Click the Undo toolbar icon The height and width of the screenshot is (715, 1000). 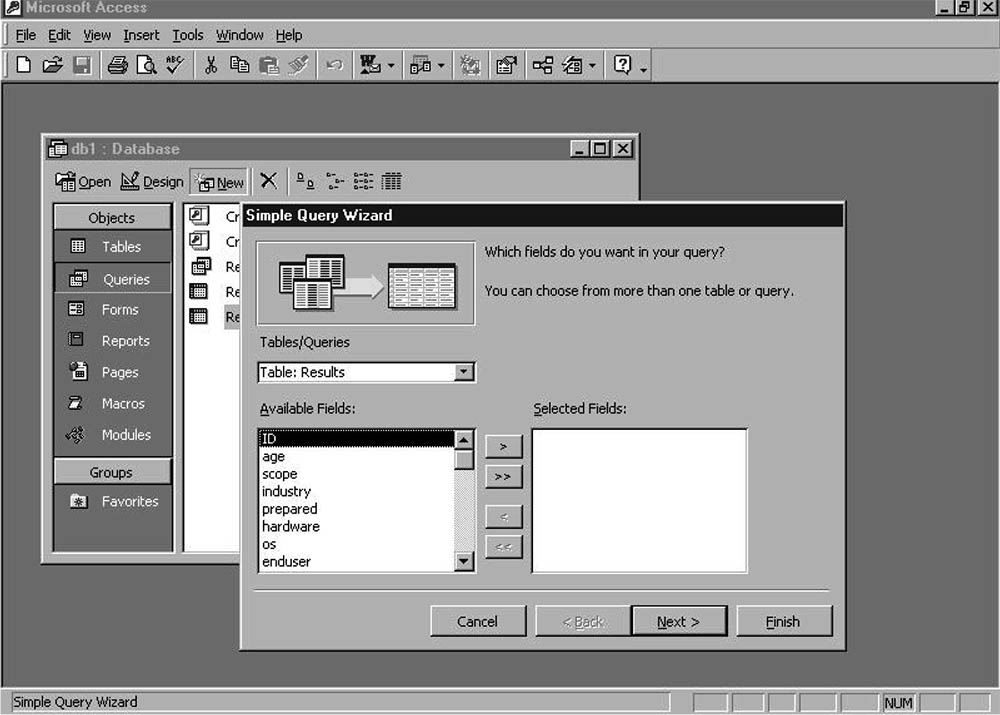pos(334,65)
